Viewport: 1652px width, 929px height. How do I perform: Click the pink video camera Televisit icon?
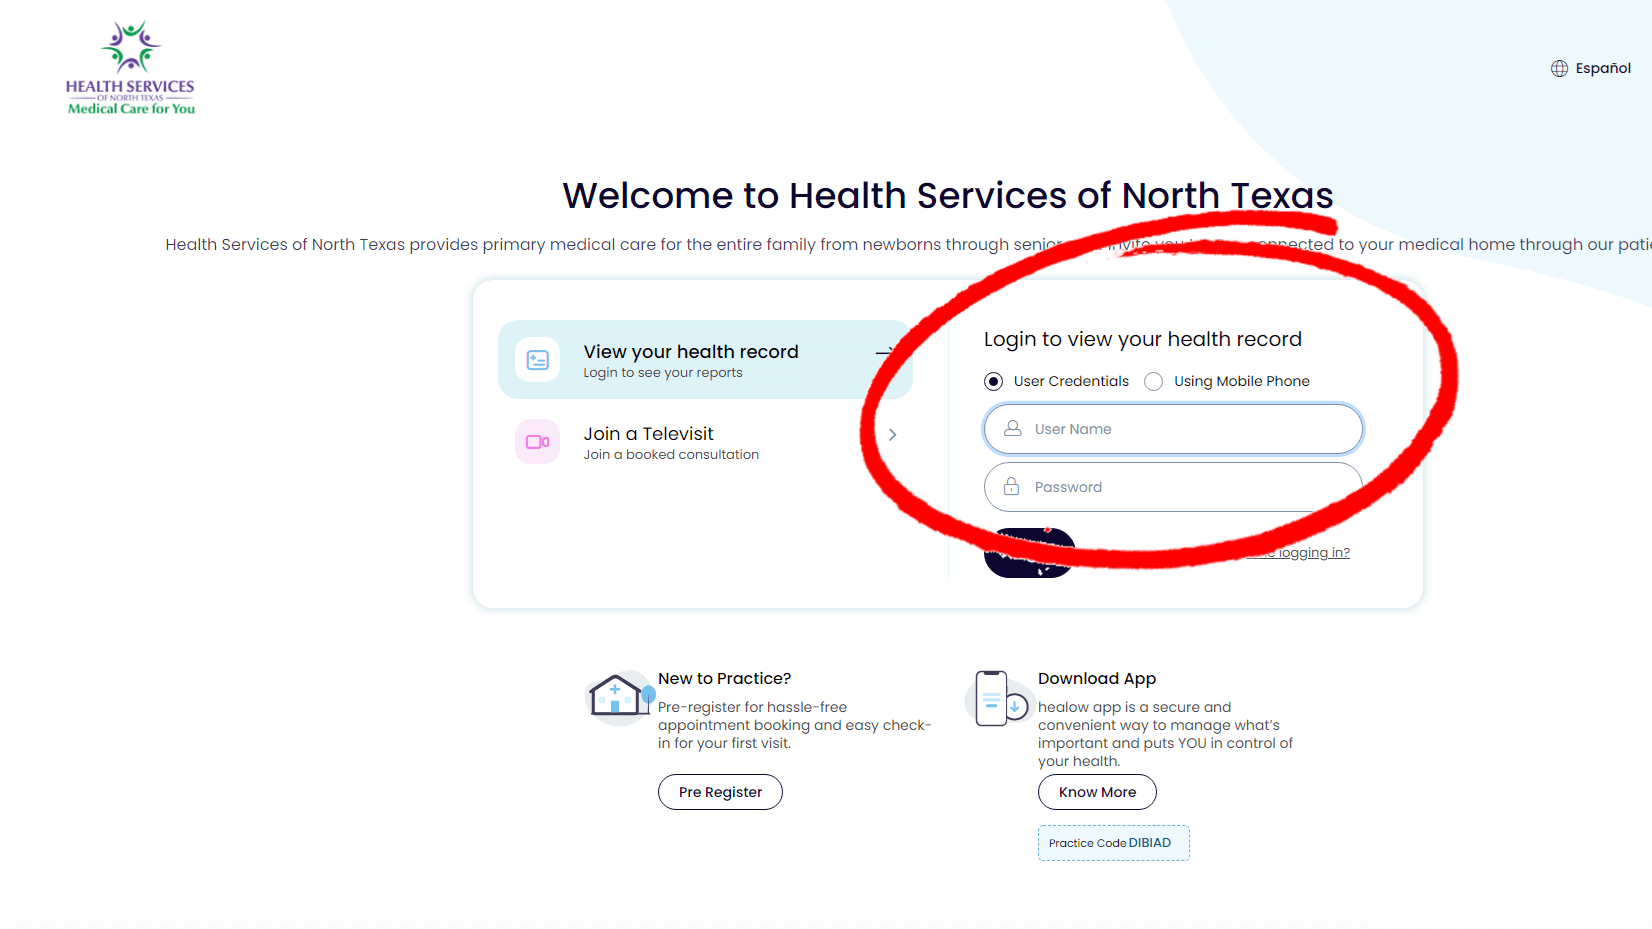[537, 441]
